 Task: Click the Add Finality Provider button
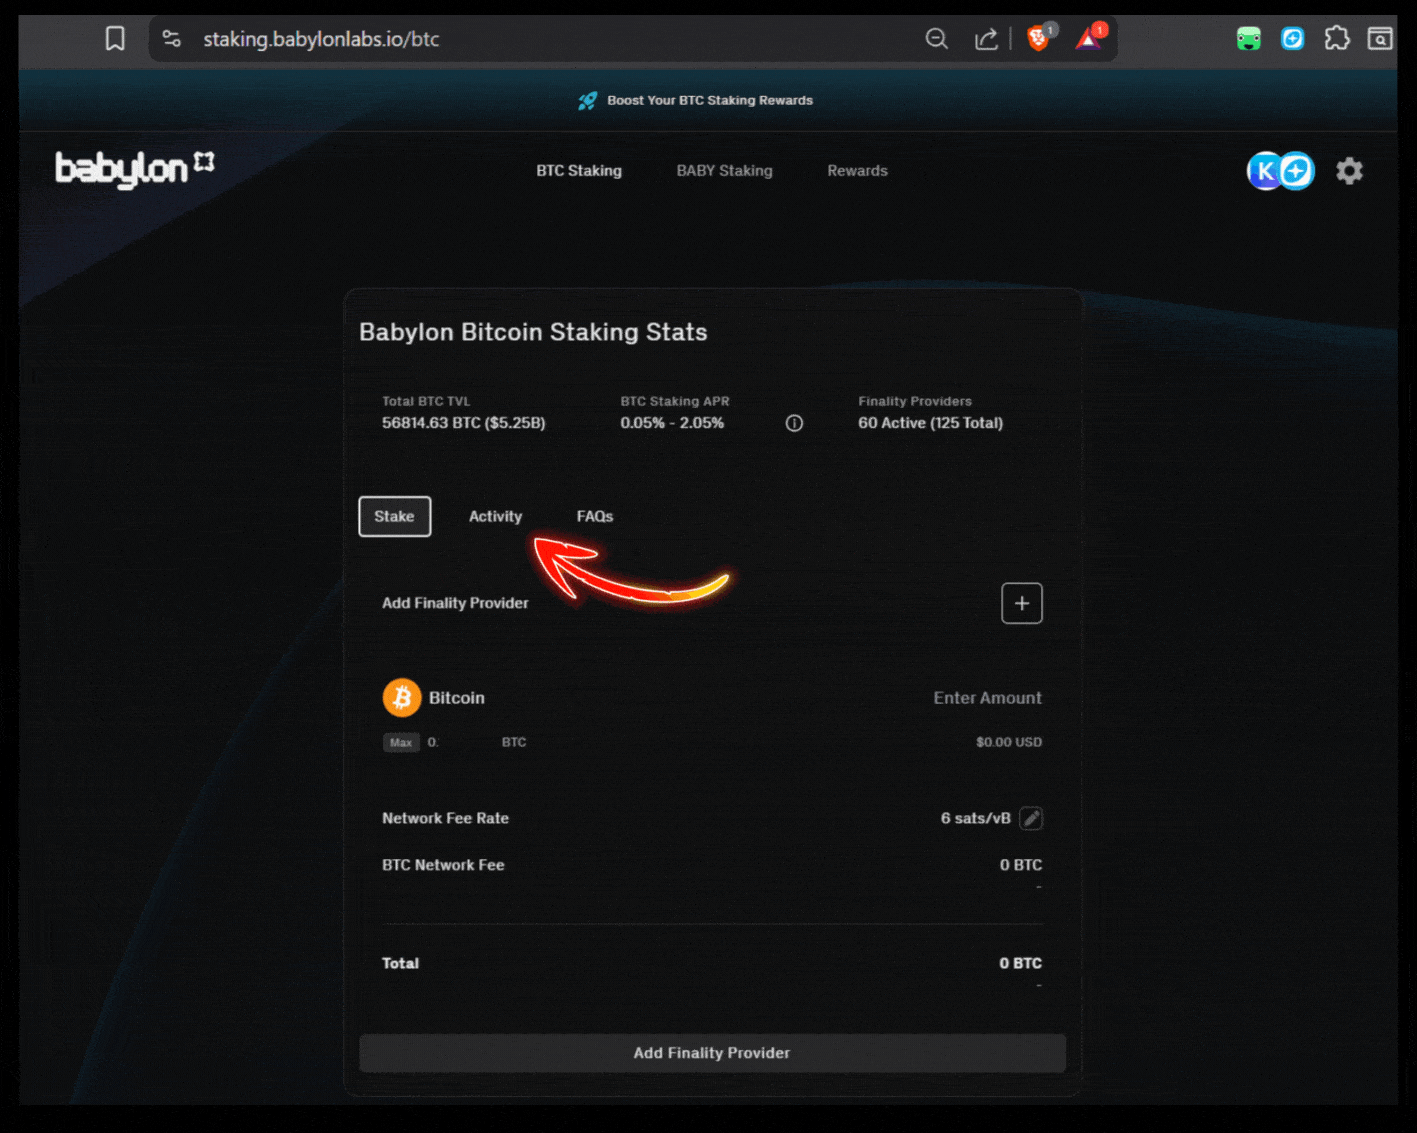[711, 1053]
